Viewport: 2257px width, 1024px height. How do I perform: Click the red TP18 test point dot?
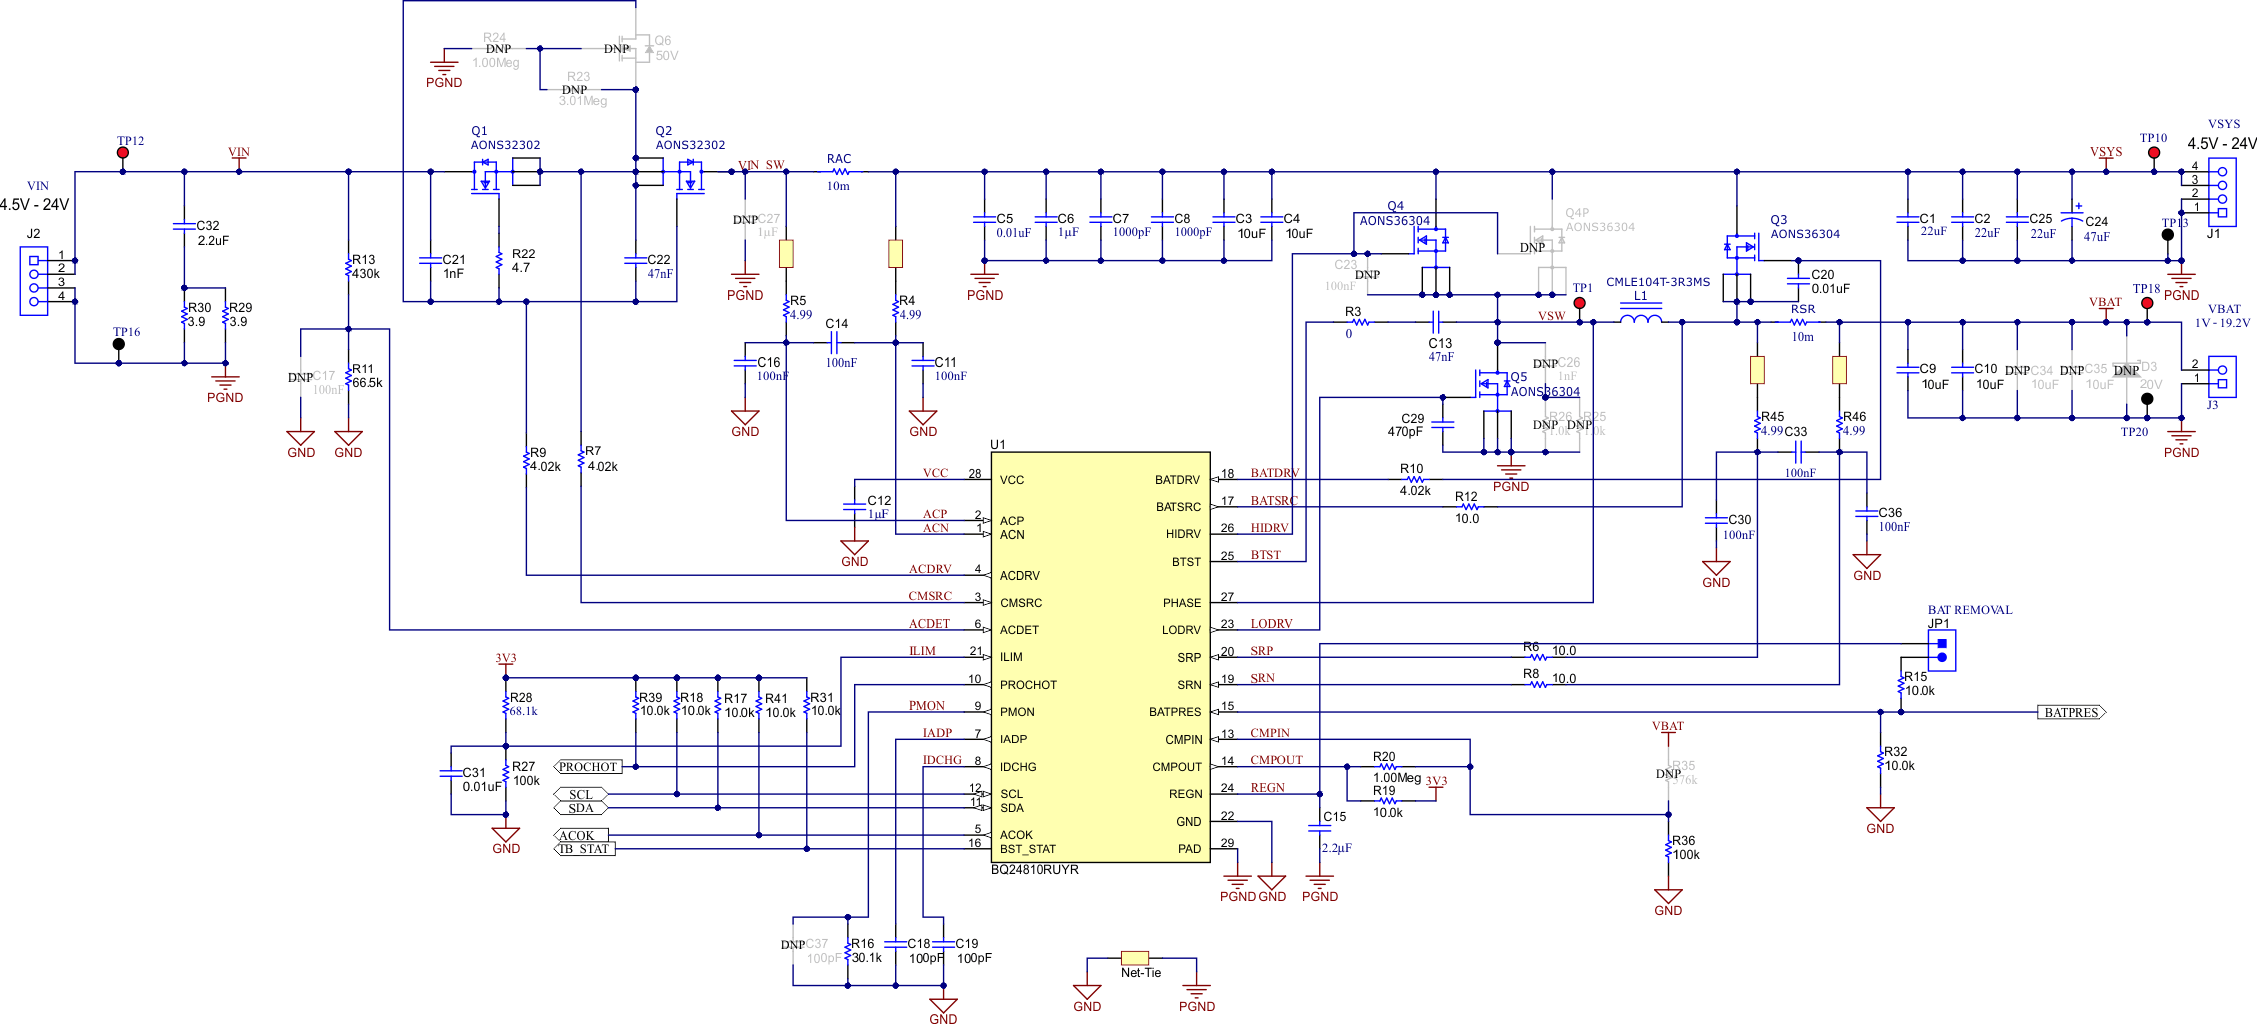[2147, 303]
